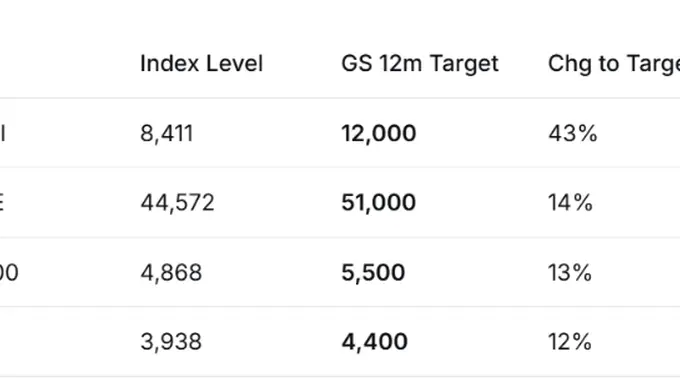Click the 4,400 target value
Image resolution: width=680 pixels, height=382 pixels.
click(x=374, y=342)
